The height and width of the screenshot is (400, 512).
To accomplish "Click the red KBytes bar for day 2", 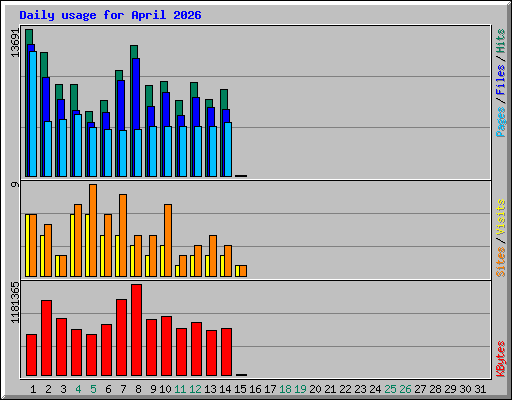I will point(46,338).
